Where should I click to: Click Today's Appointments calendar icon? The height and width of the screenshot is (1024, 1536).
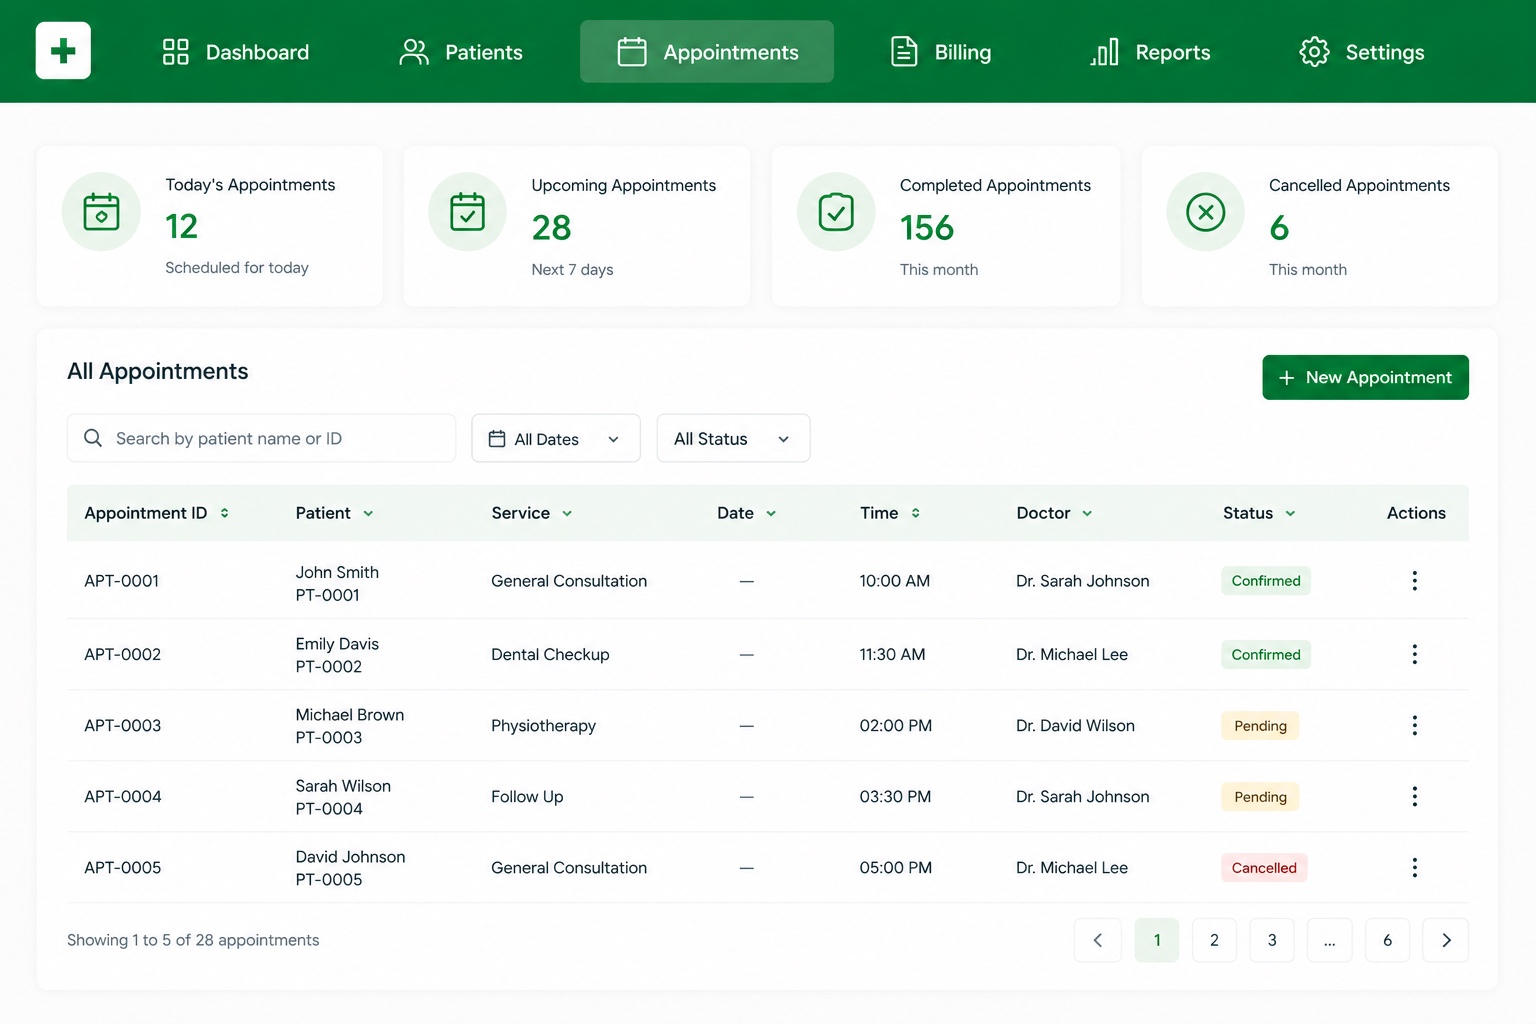click(x=101, y=212)
